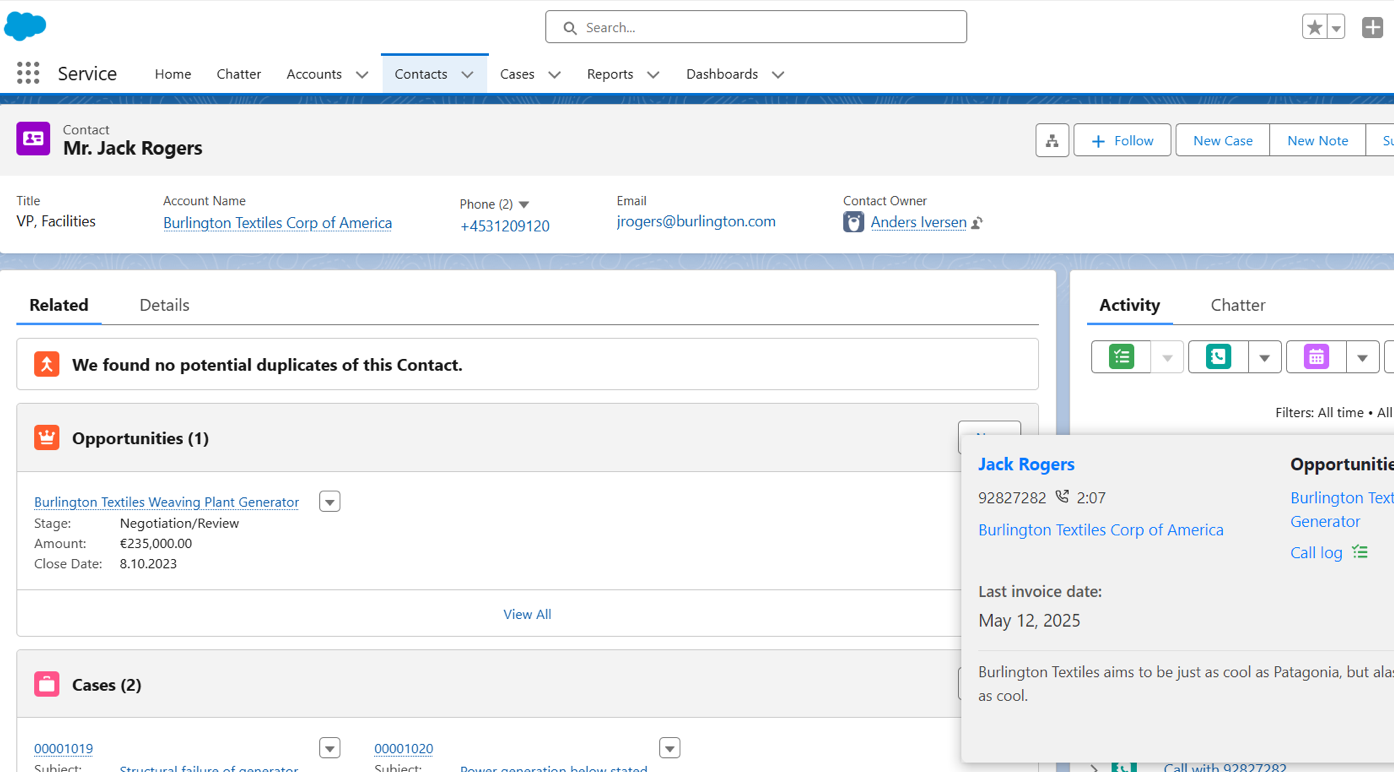Open the New Event dropdown arrow
The height and width of the screenshot is (772, 1394).
[x=1362, y=357]
